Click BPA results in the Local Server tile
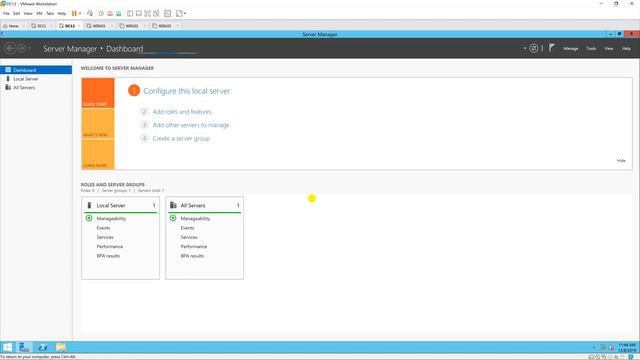The height and width of the screenshot is (360, 640). 108,256
